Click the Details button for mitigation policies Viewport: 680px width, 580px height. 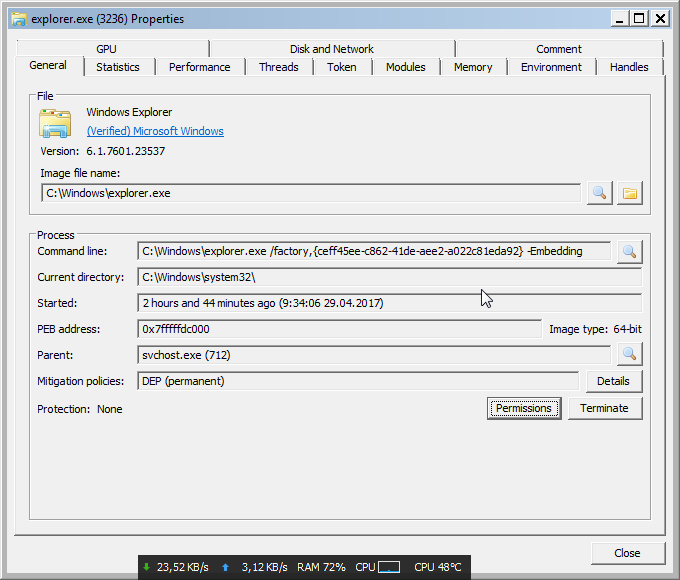point(614,381)
